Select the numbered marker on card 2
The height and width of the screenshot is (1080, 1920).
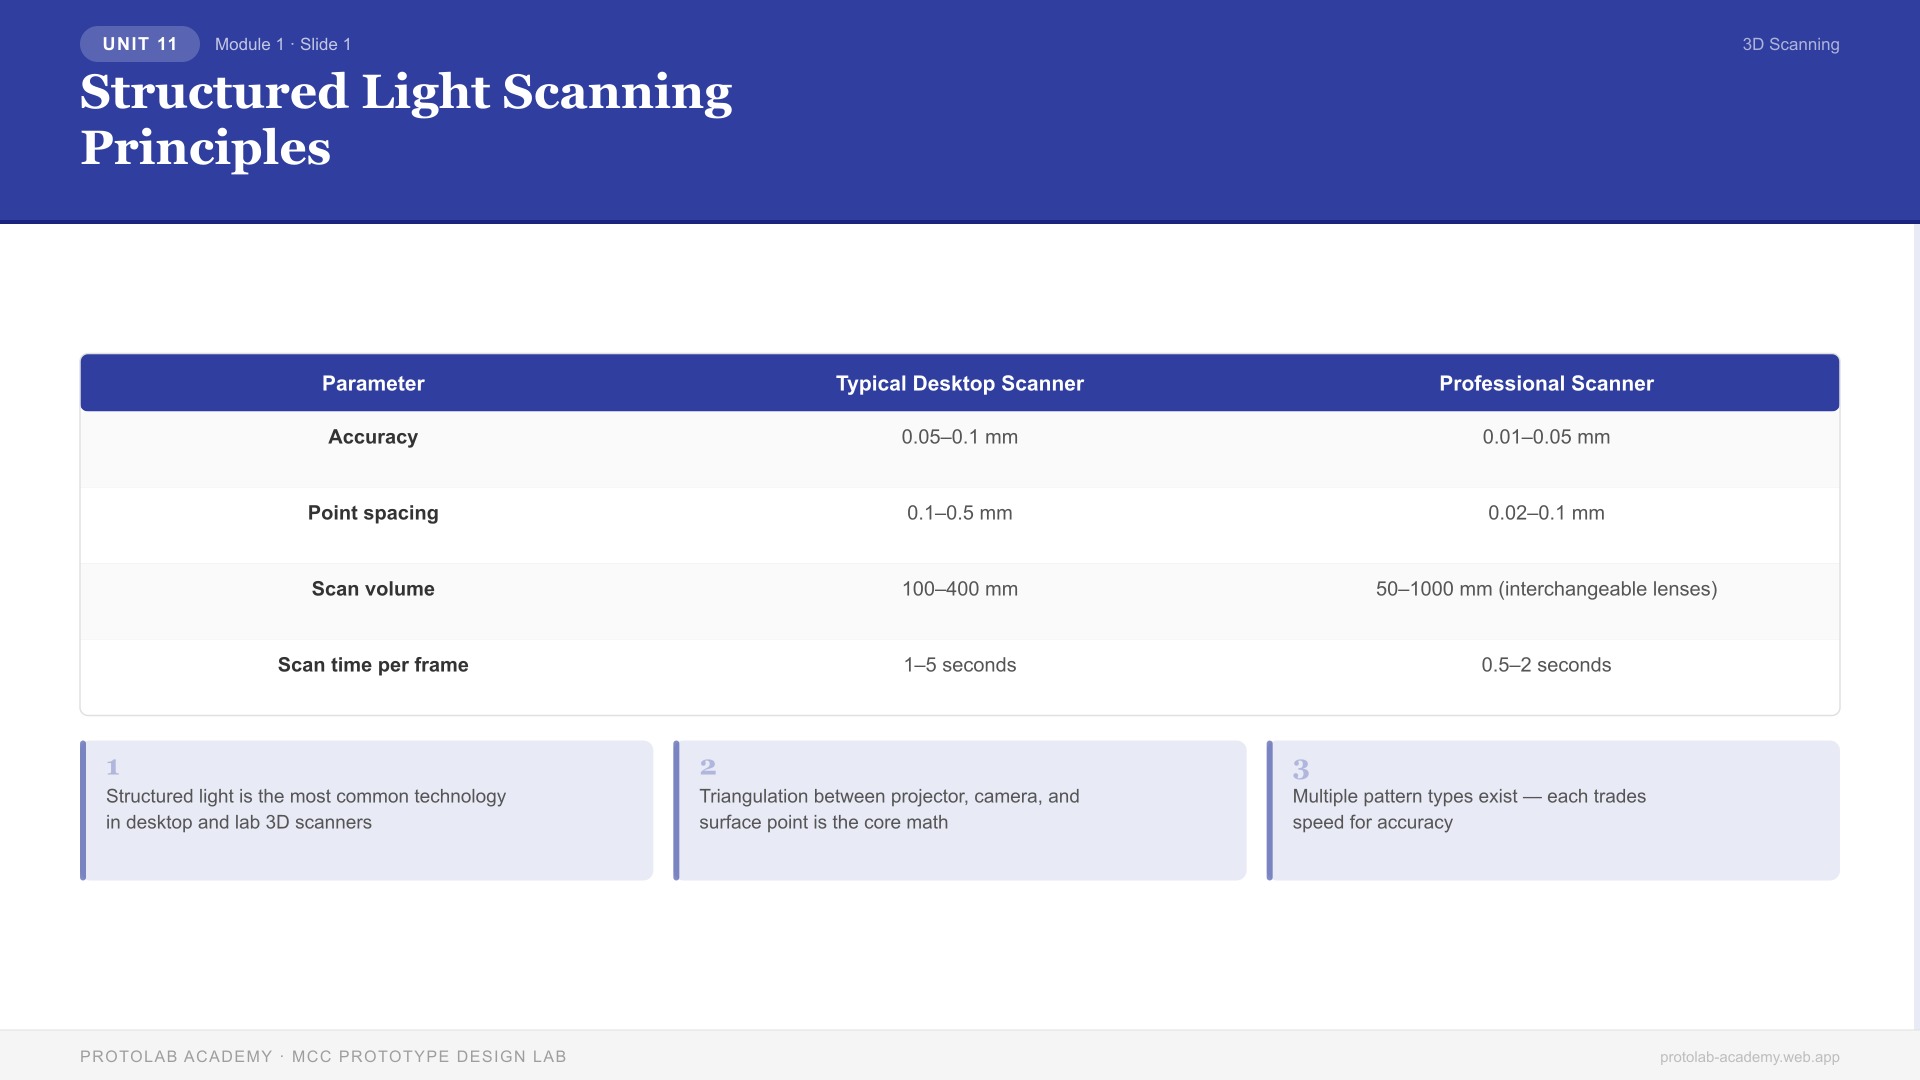[707, 766]
